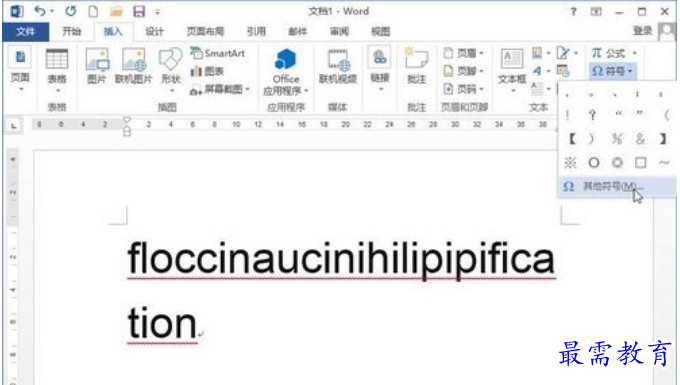The image size is (680, 385).
Task: Switch to the 视图 (View) tab
Action: (x=380, y=31)
